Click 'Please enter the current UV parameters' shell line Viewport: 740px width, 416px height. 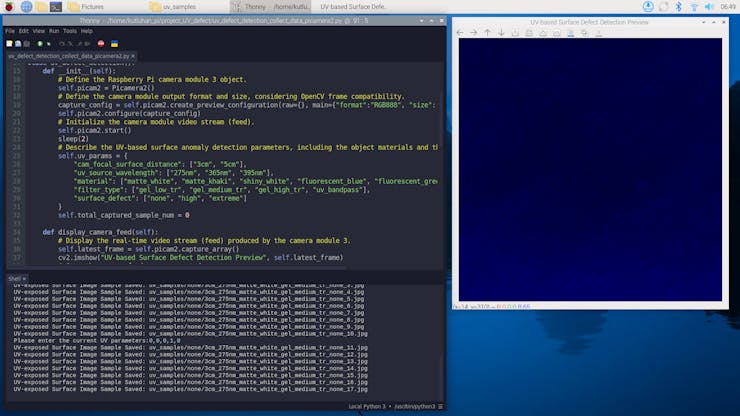coord(97,340)
